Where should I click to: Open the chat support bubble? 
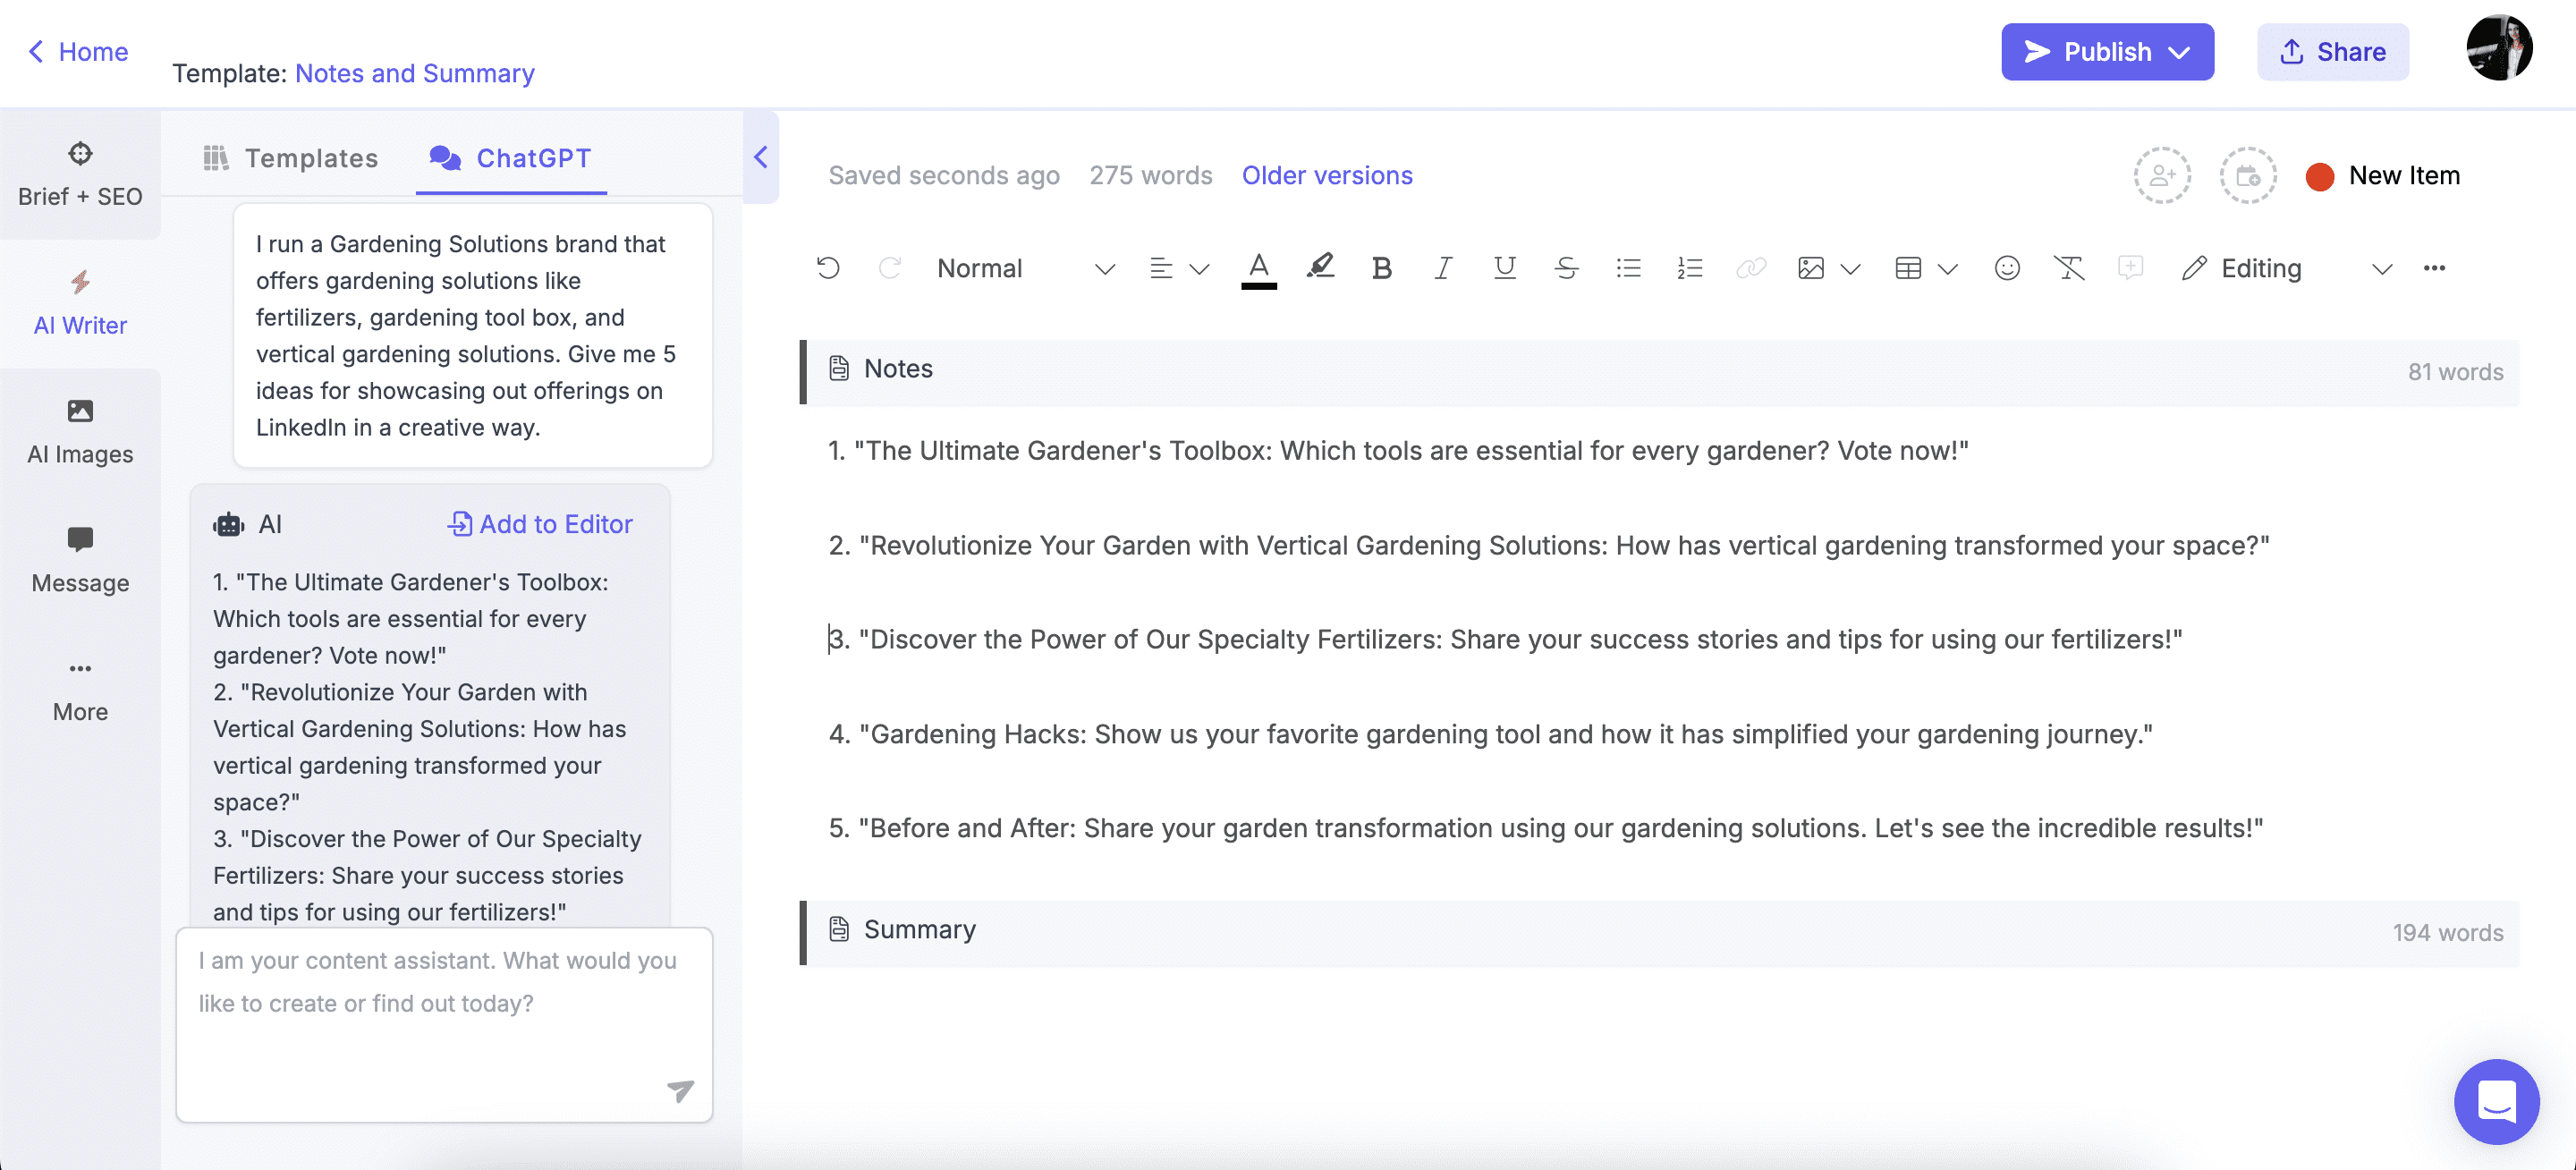tap(2497, 1102)
